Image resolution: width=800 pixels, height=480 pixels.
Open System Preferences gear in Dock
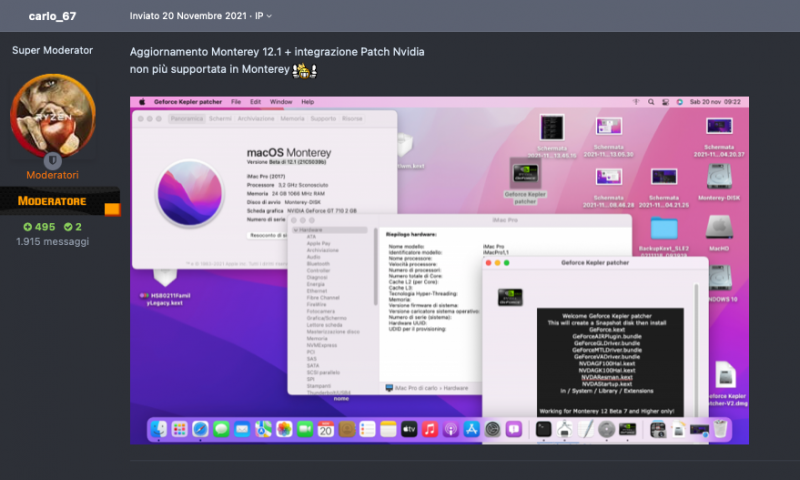(x=492, y=430)
